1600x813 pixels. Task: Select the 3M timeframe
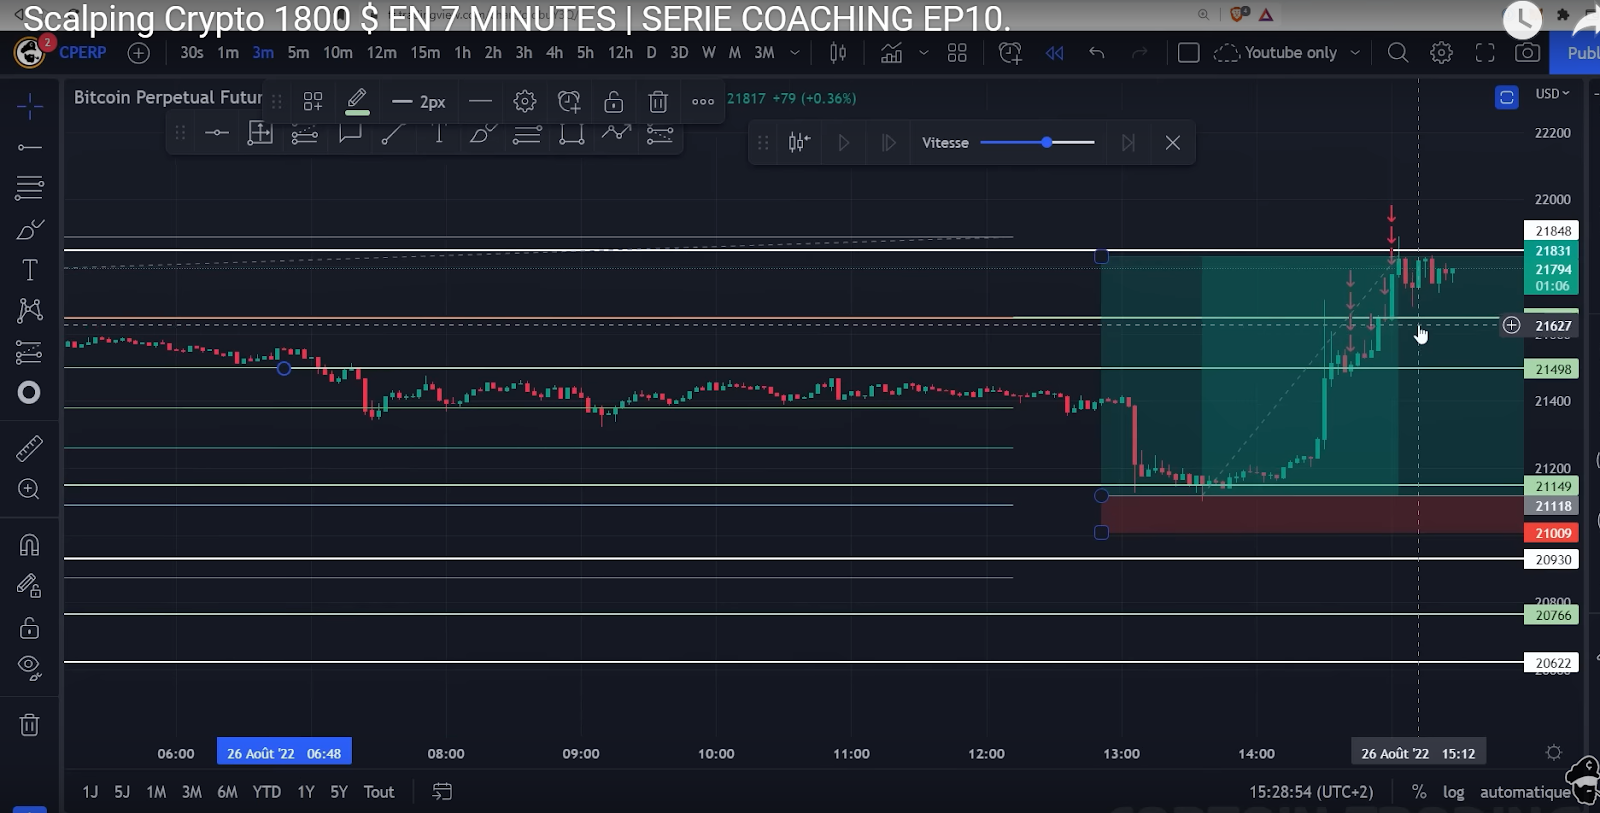click(x=764, y=53)
